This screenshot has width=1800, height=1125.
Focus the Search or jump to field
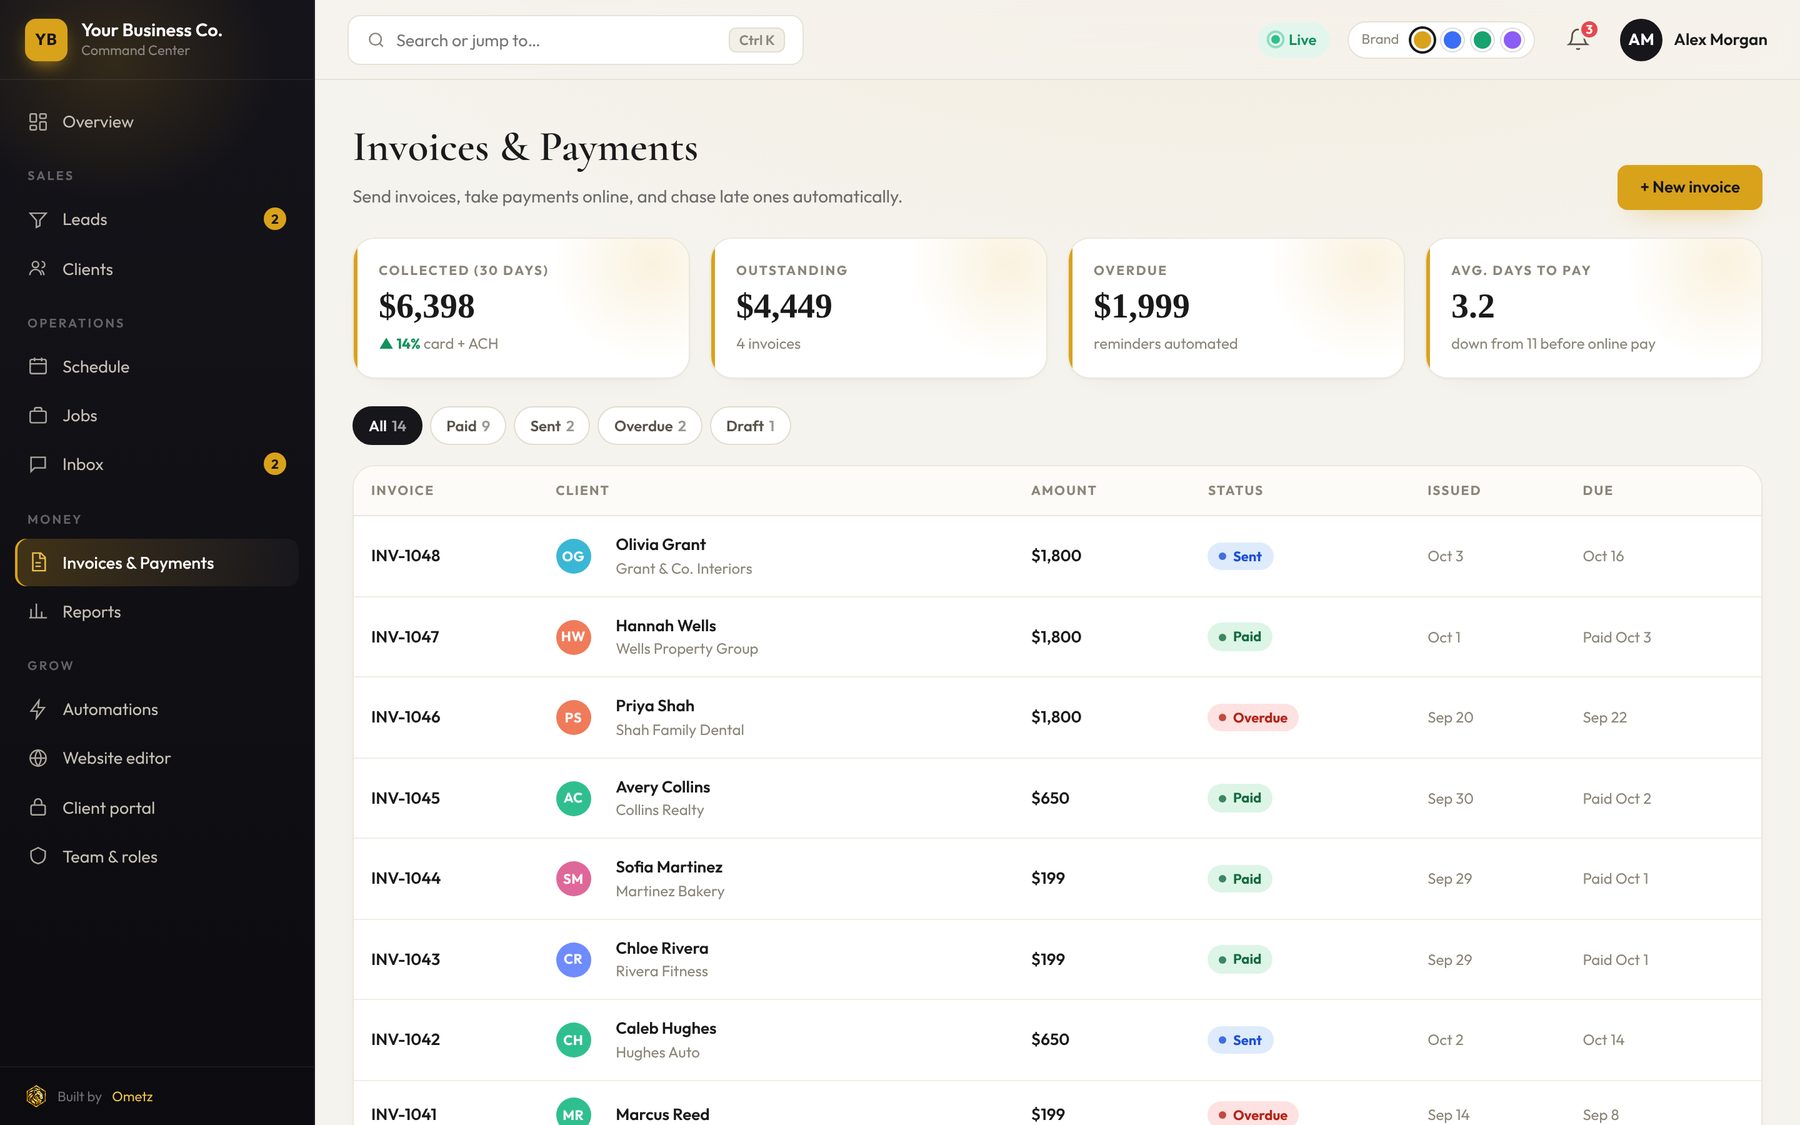(575, 40)
